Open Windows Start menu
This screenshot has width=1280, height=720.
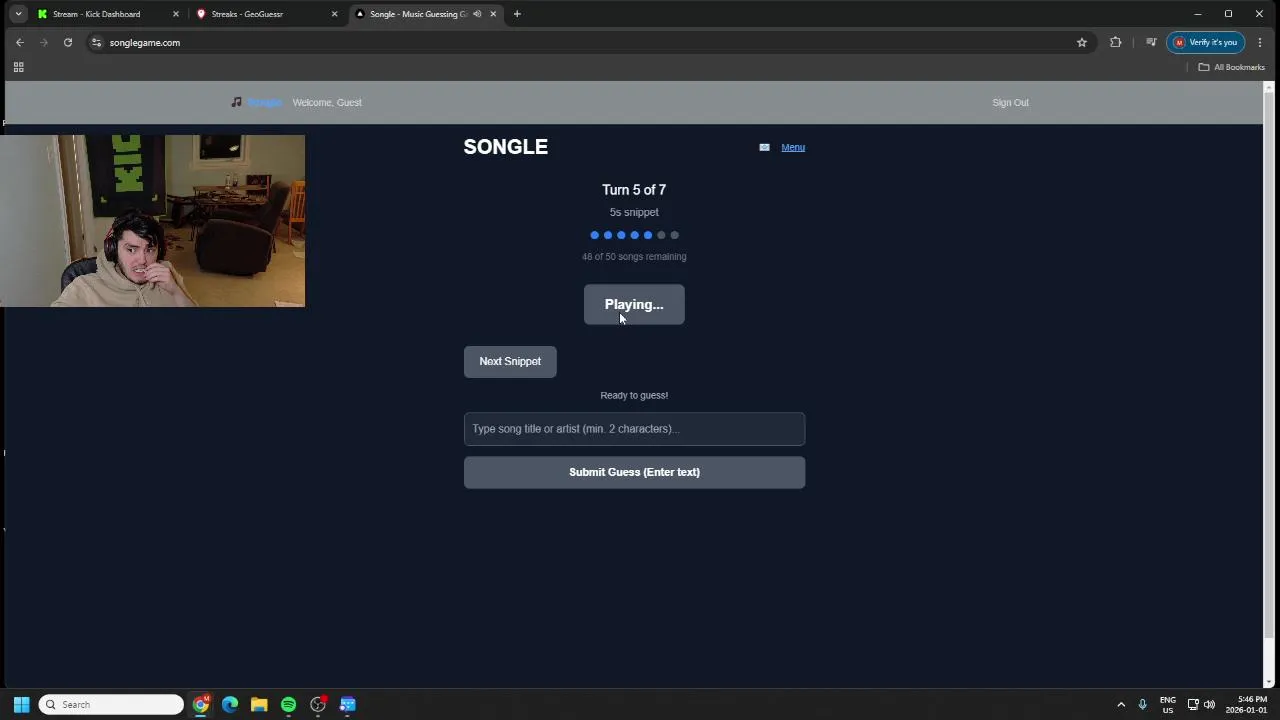[x=21, y=704]
